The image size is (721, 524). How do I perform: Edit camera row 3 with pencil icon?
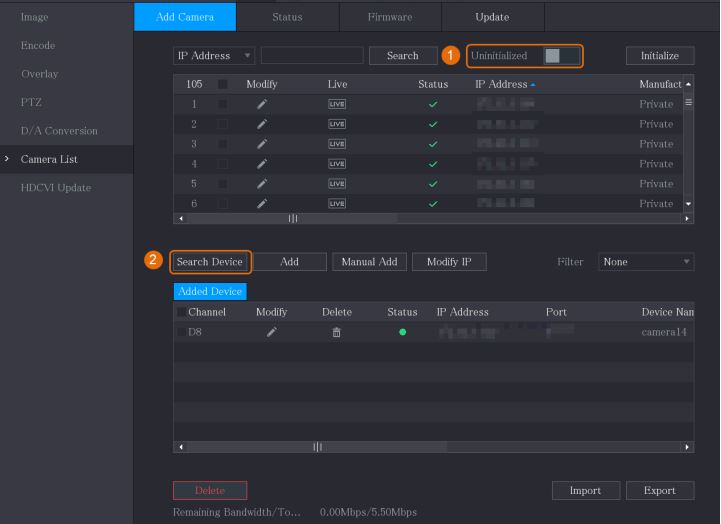point(262,144)
